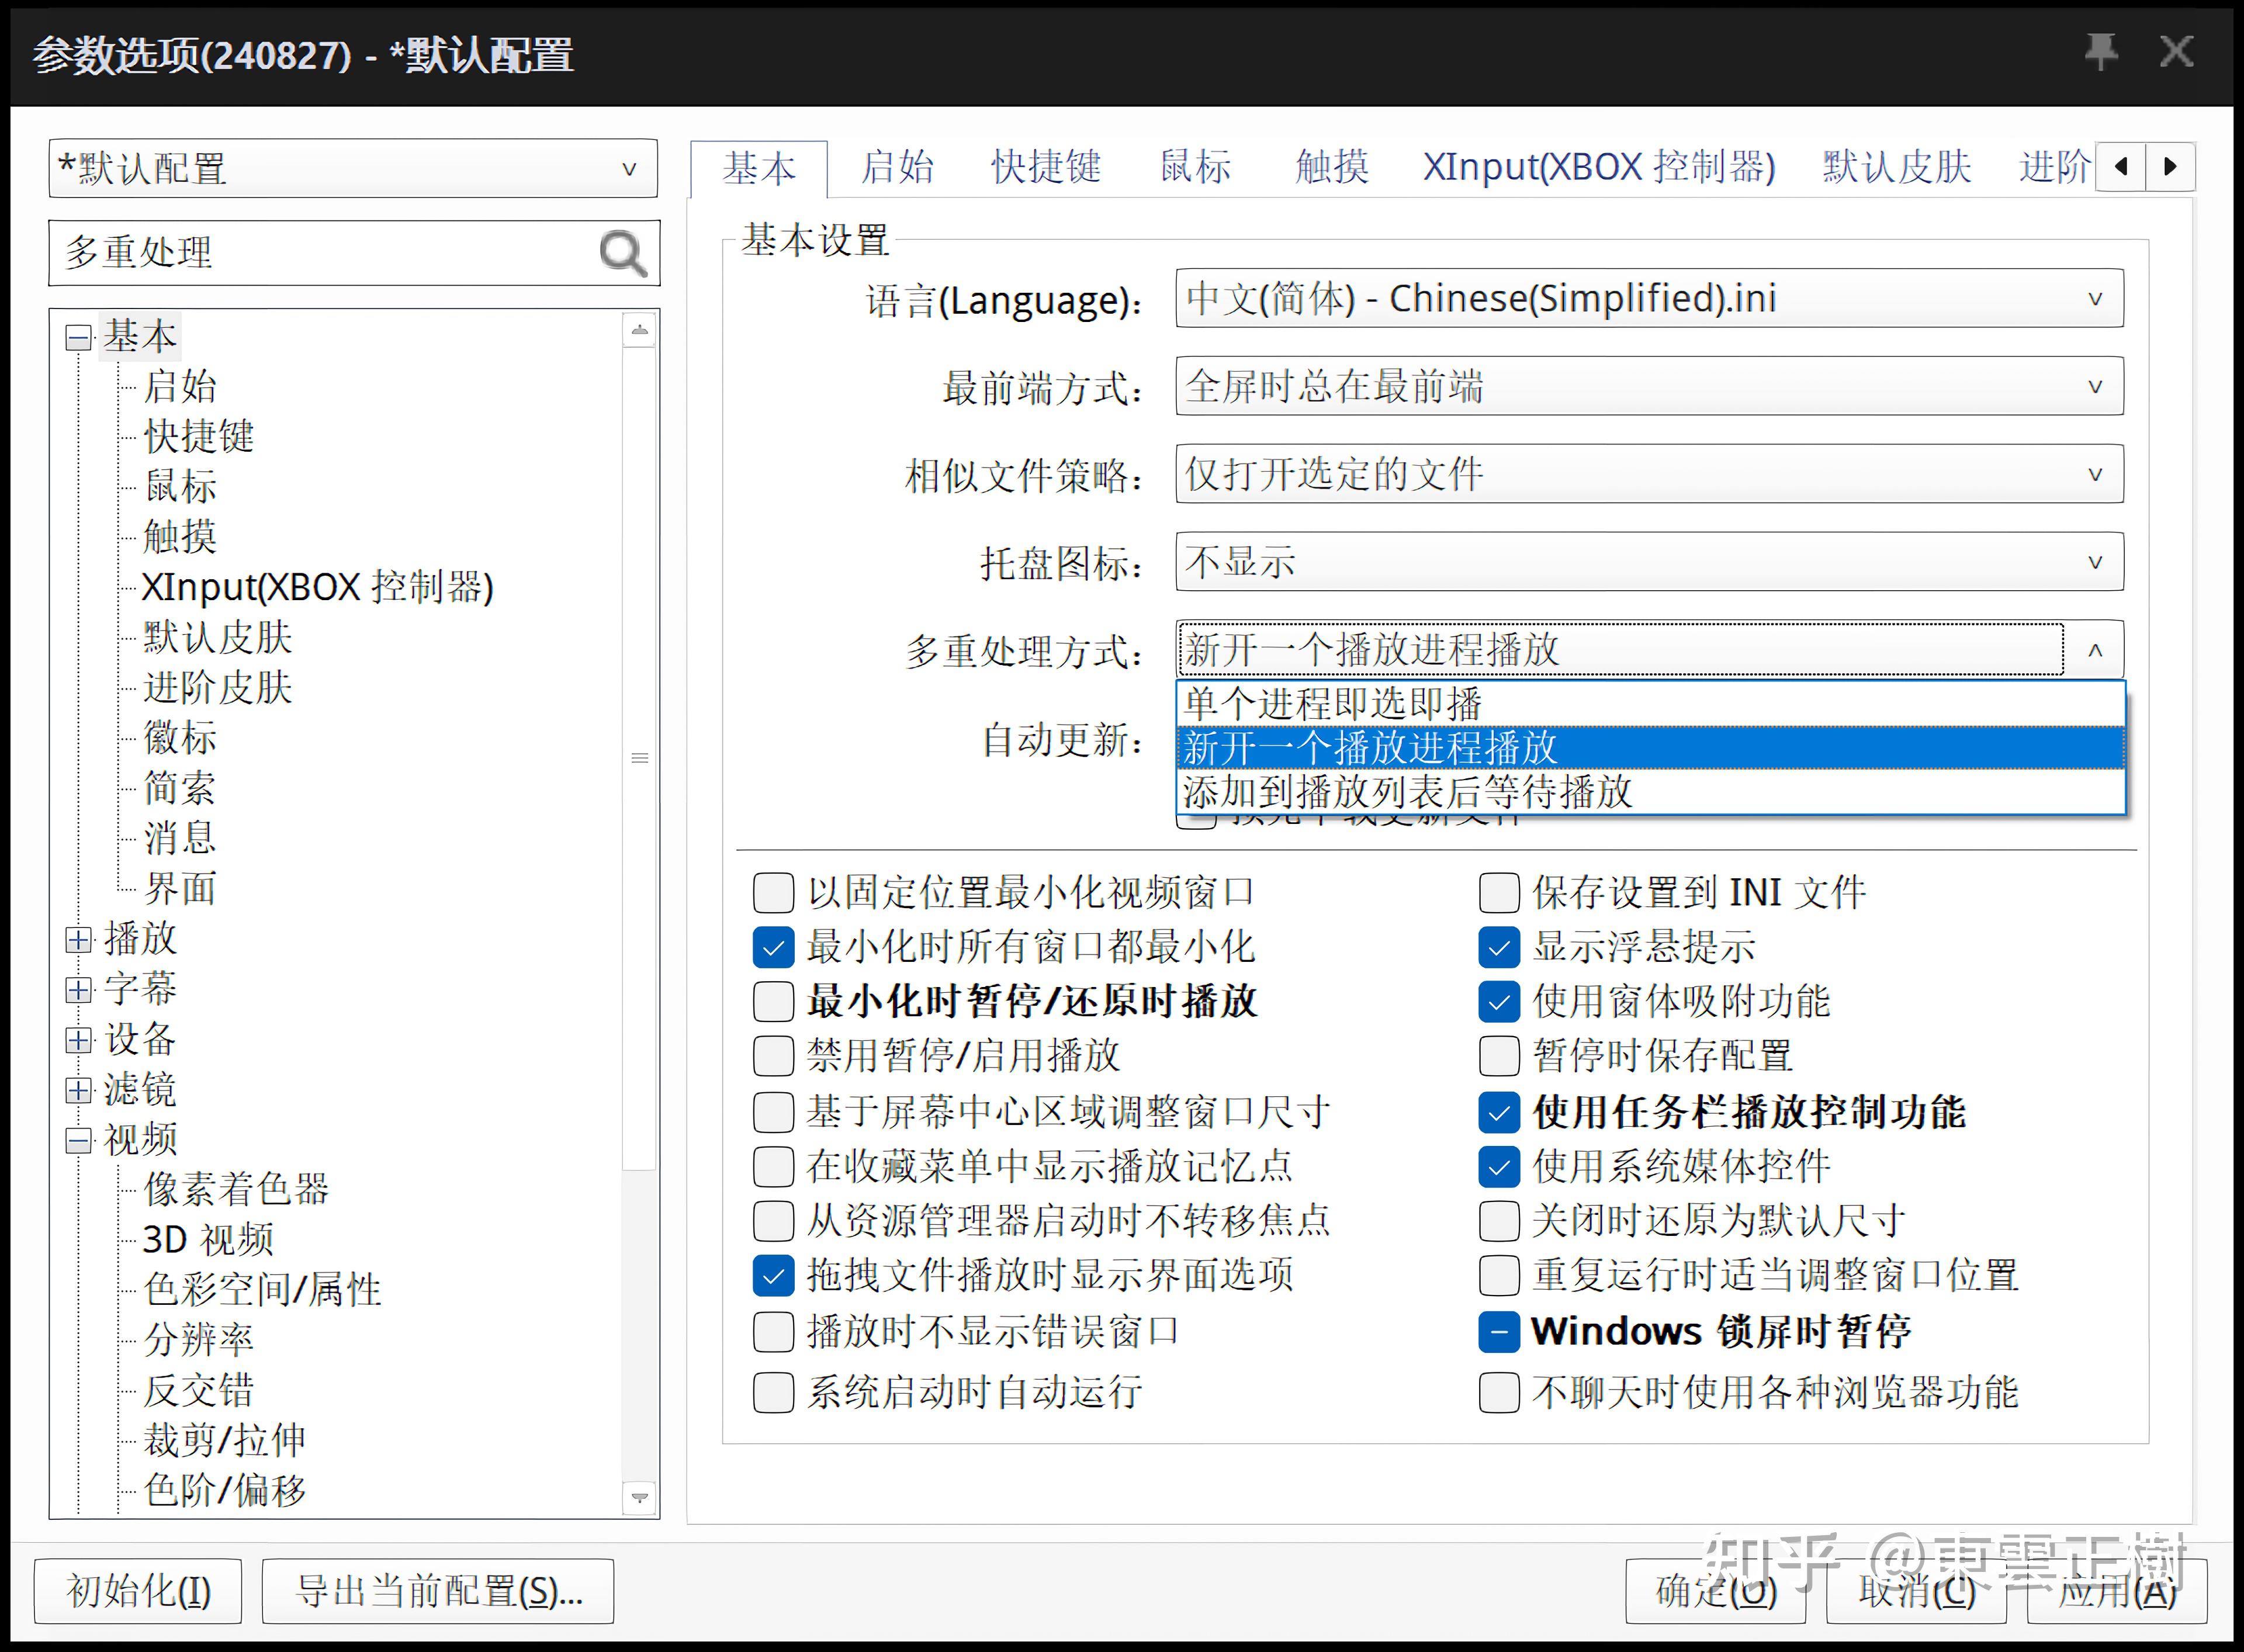Select 界面 in the settings tree
Image resolution: width=2244 pixels, height=1652 pixels.
[179, 889]
